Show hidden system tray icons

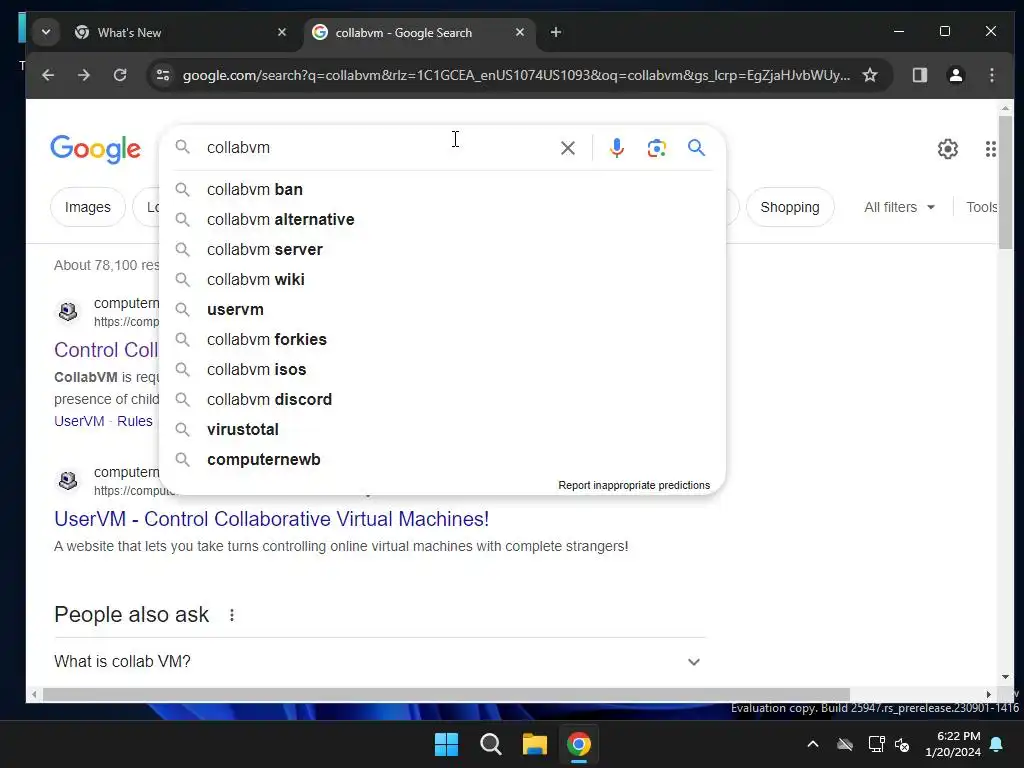click(x=812, y=744)
